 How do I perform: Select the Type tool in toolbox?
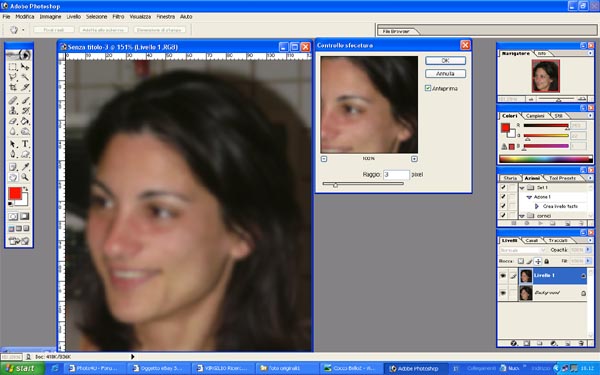click(x=25, y=144)
